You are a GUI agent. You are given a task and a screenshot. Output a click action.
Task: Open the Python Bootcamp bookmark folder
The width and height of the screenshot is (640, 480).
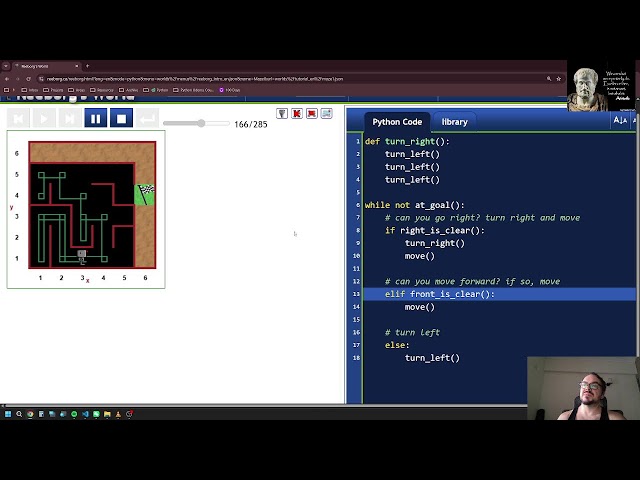point(193,90)
